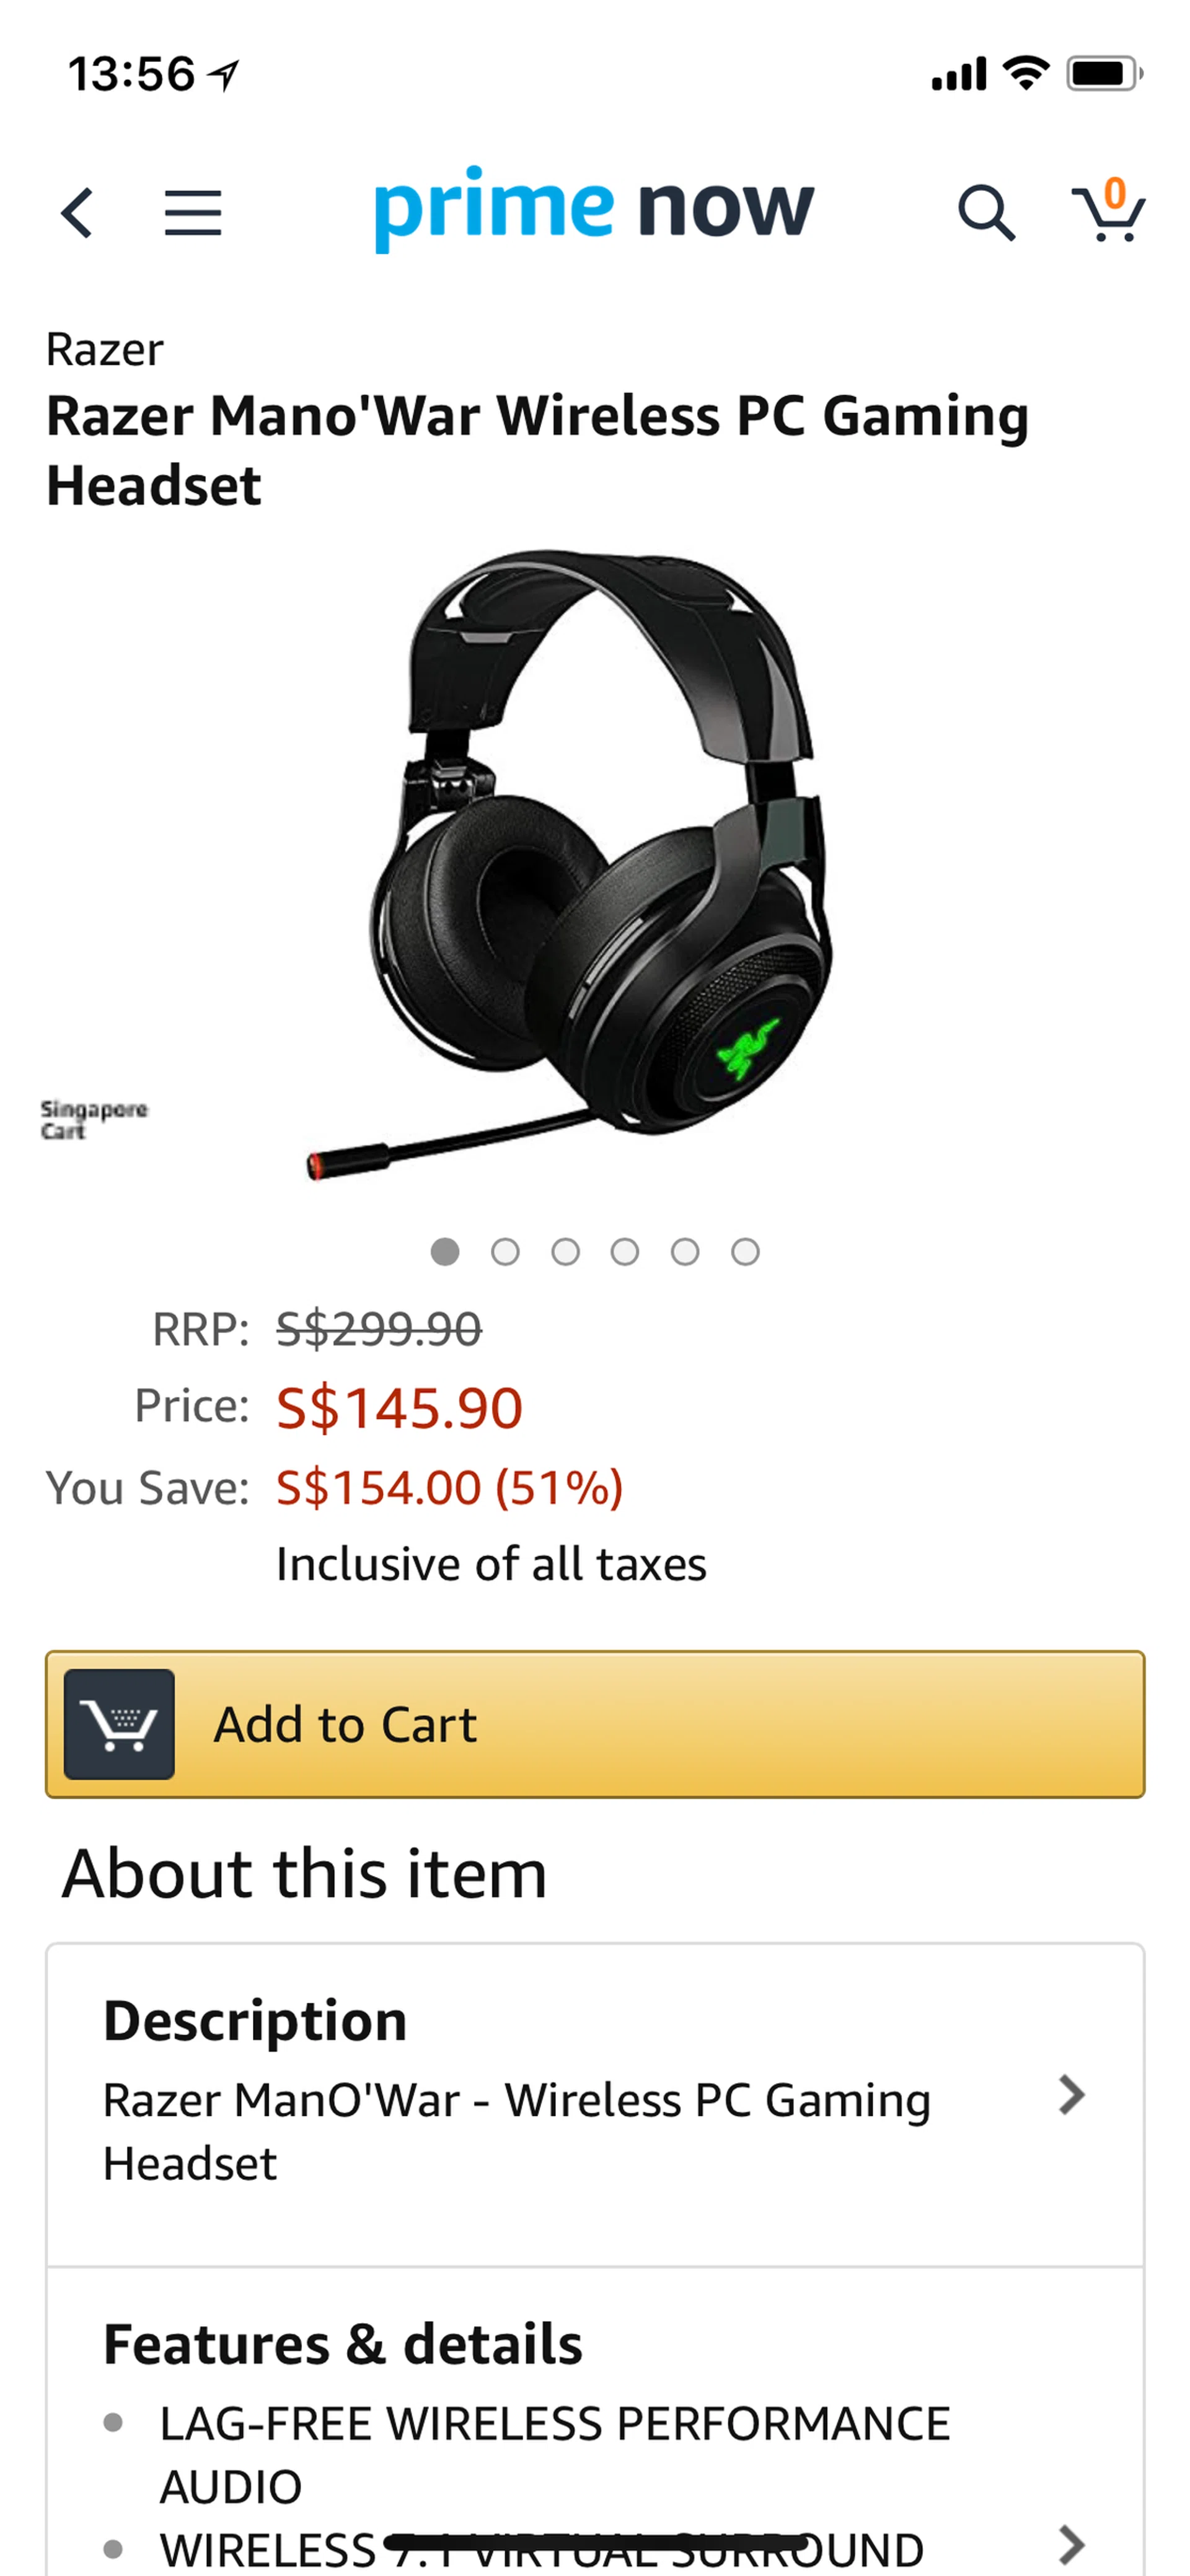1190x2576 pixels.
Task: Tap the back arrow icon
Action: point(77,213)
